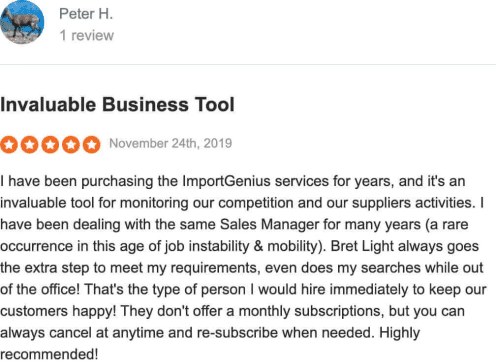Image resolution: width=496 pixels, height=361 pixels.
Task: Click the closing word recommended!
Action: point(49,354)
